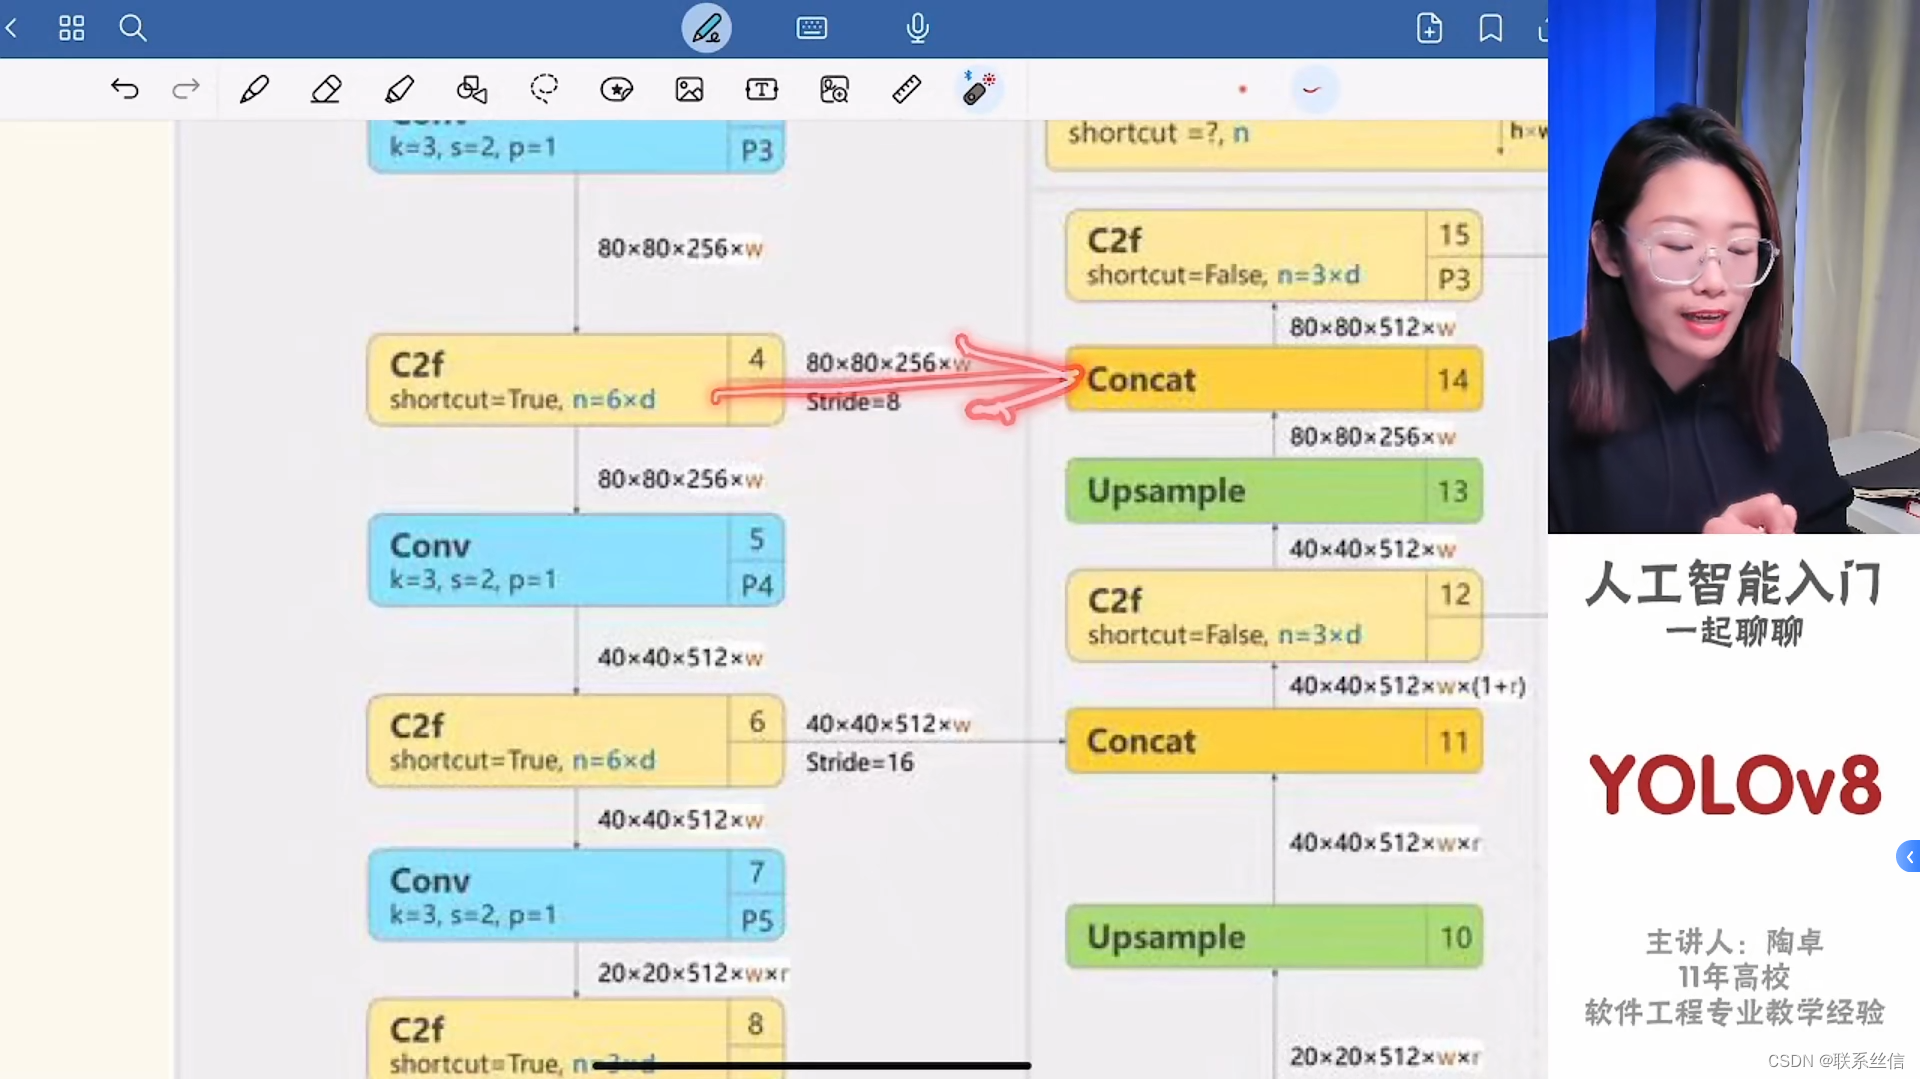Select the Text box tool
1920x1079 pixels.
tap(761, 89)
